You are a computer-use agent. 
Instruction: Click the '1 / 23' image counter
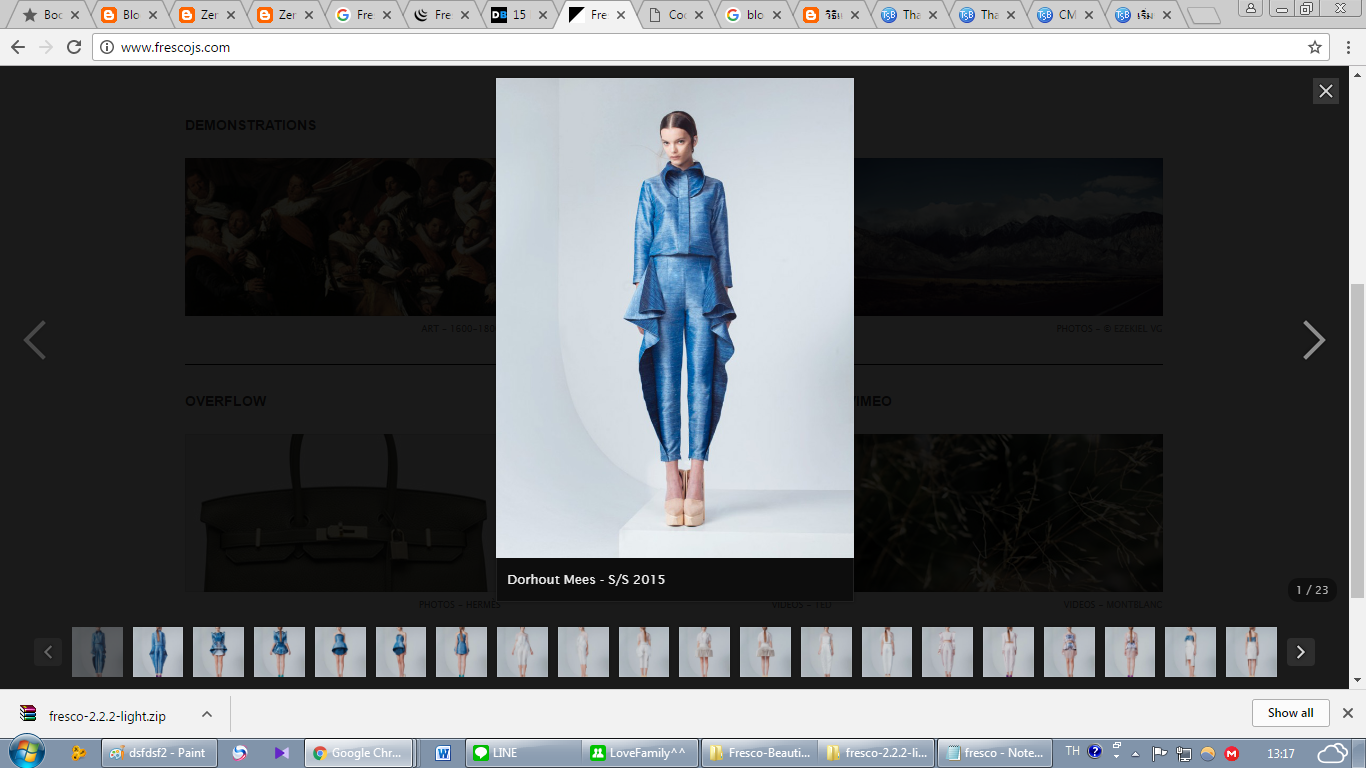1312,590
